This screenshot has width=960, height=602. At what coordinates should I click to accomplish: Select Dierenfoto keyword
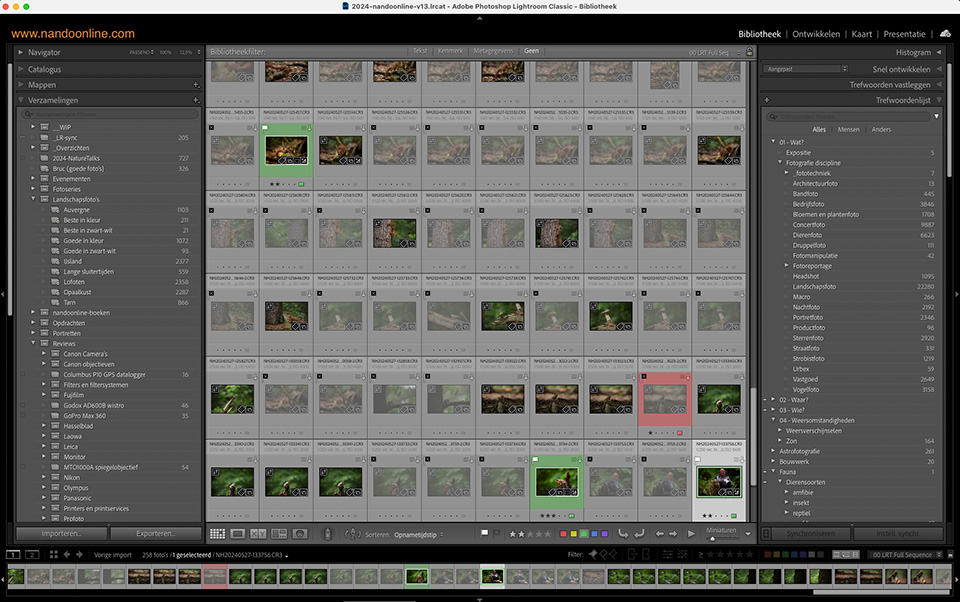(807, 235)
